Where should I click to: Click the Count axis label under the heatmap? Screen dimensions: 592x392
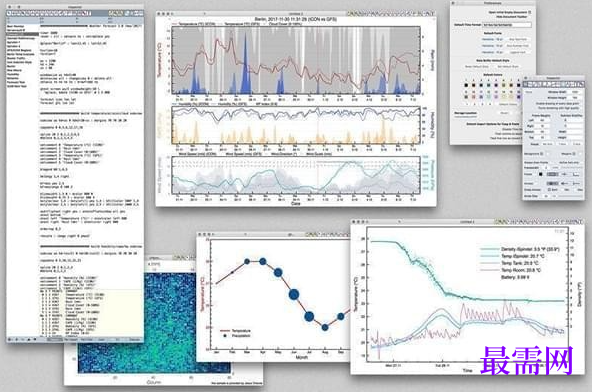[153, 383]
